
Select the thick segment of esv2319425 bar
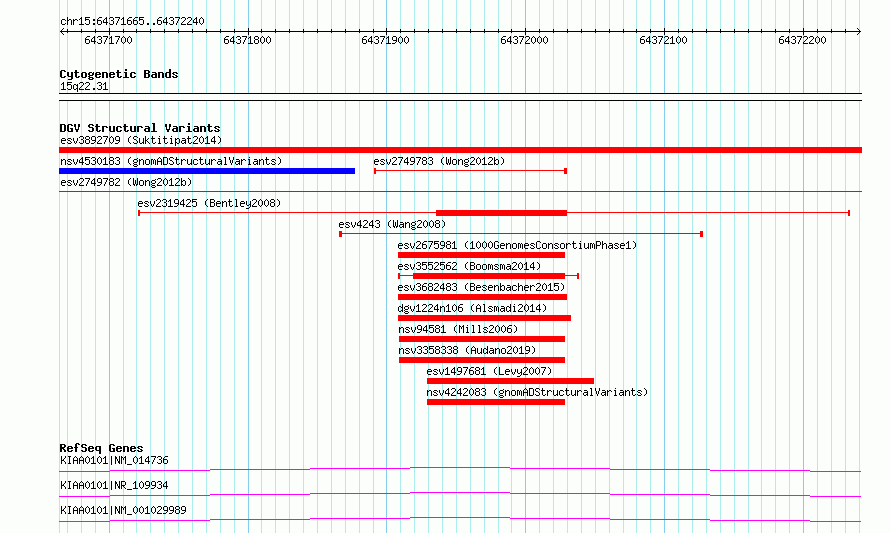coord(501,213)
